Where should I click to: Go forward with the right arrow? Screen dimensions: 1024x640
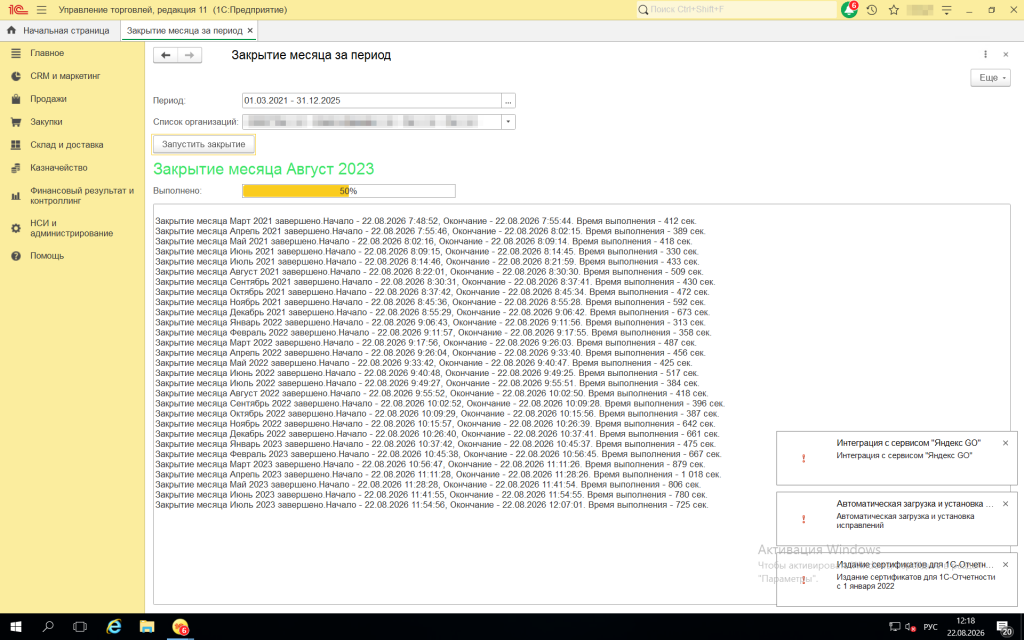pyautogui.click(x=189, y=56)
